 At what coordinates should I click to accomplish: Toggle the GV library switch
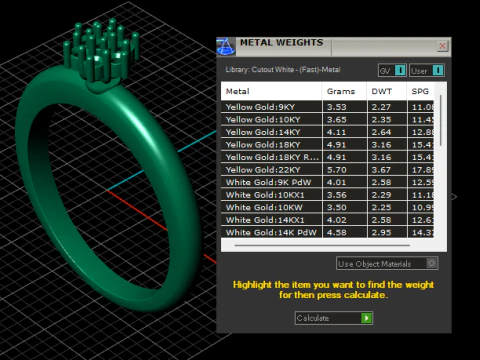point(392,70)
